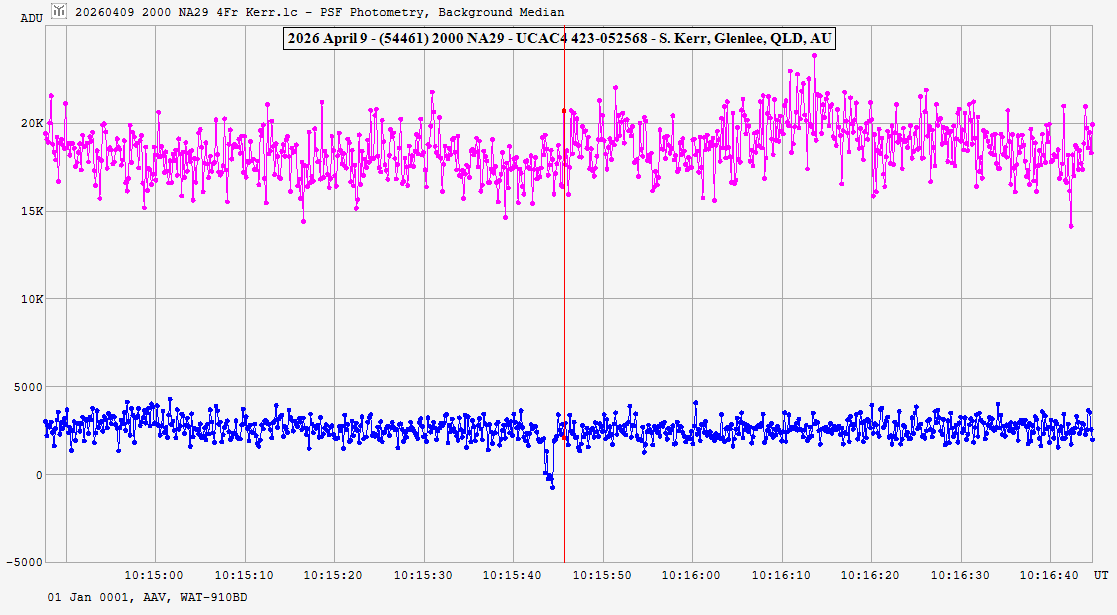
Task: Click the chart title box for 2000 NA29
Action: click(559, 39)
